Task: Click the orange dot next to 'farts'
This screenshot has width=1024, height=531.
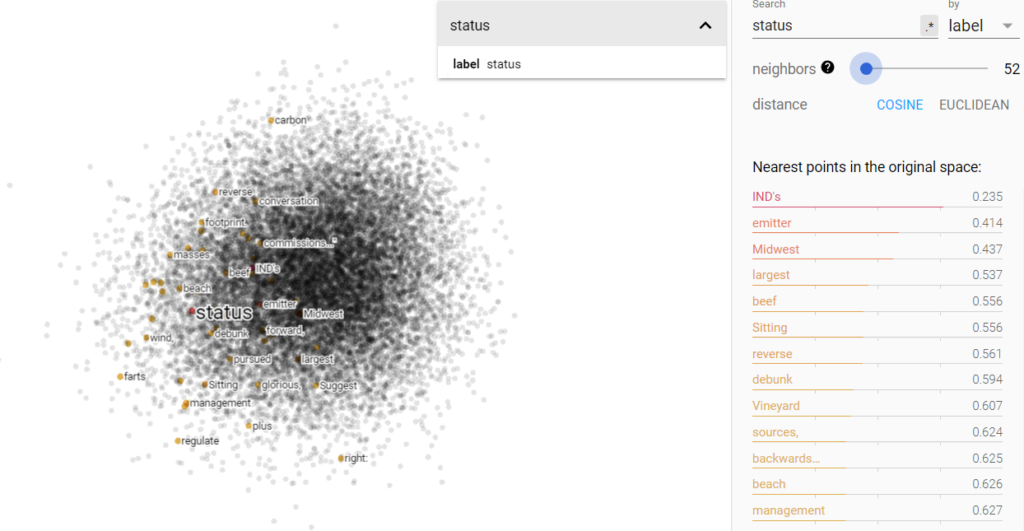Action: (120, 377)
